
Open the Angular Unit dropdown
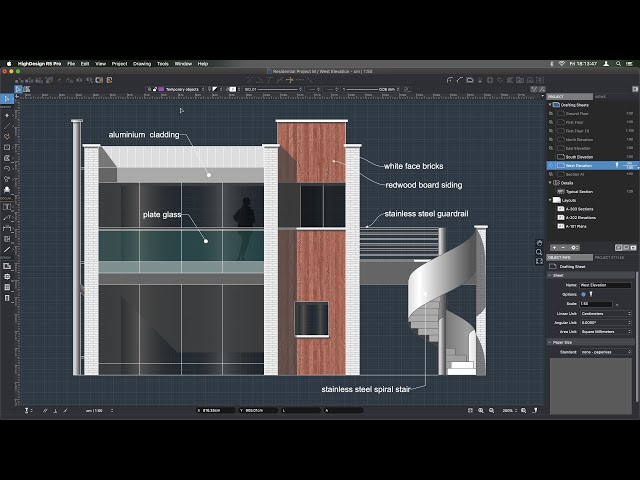point(606,322)
